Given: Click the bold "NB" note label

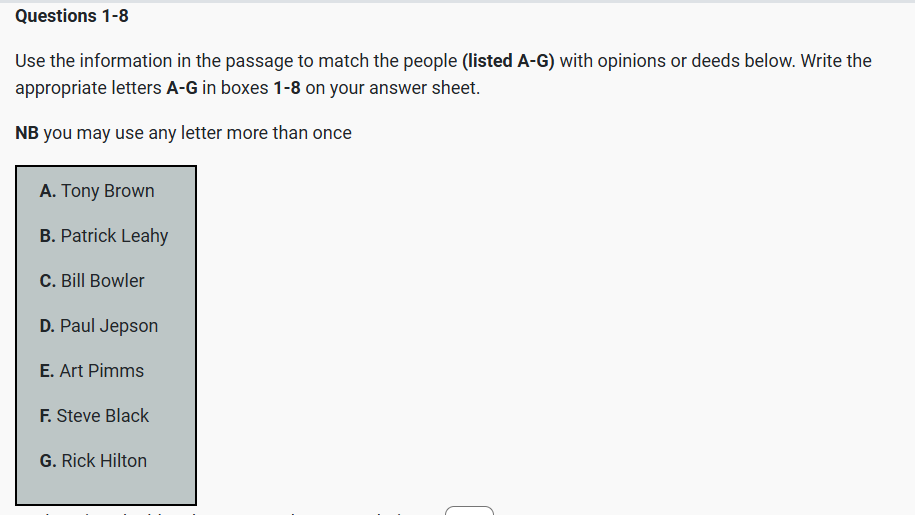Looking at the screenshot, I should [x=27, y=133].
